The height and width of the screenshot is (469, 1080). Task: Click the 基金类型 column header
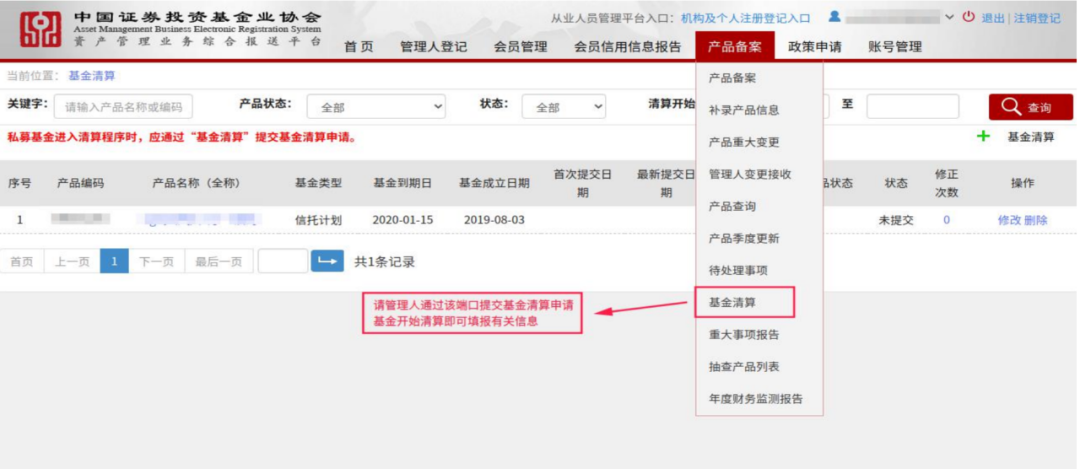[x=318, y=183]
